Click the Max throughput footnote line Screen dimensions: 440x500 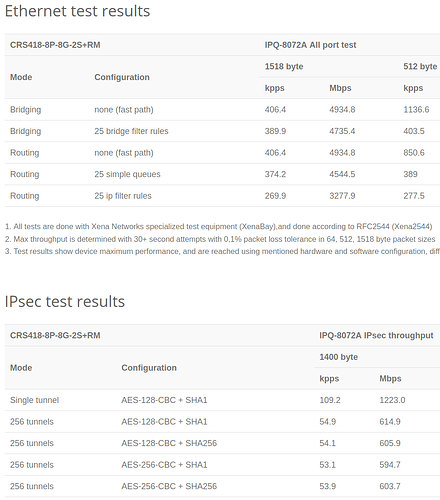(x=220, y=239)
